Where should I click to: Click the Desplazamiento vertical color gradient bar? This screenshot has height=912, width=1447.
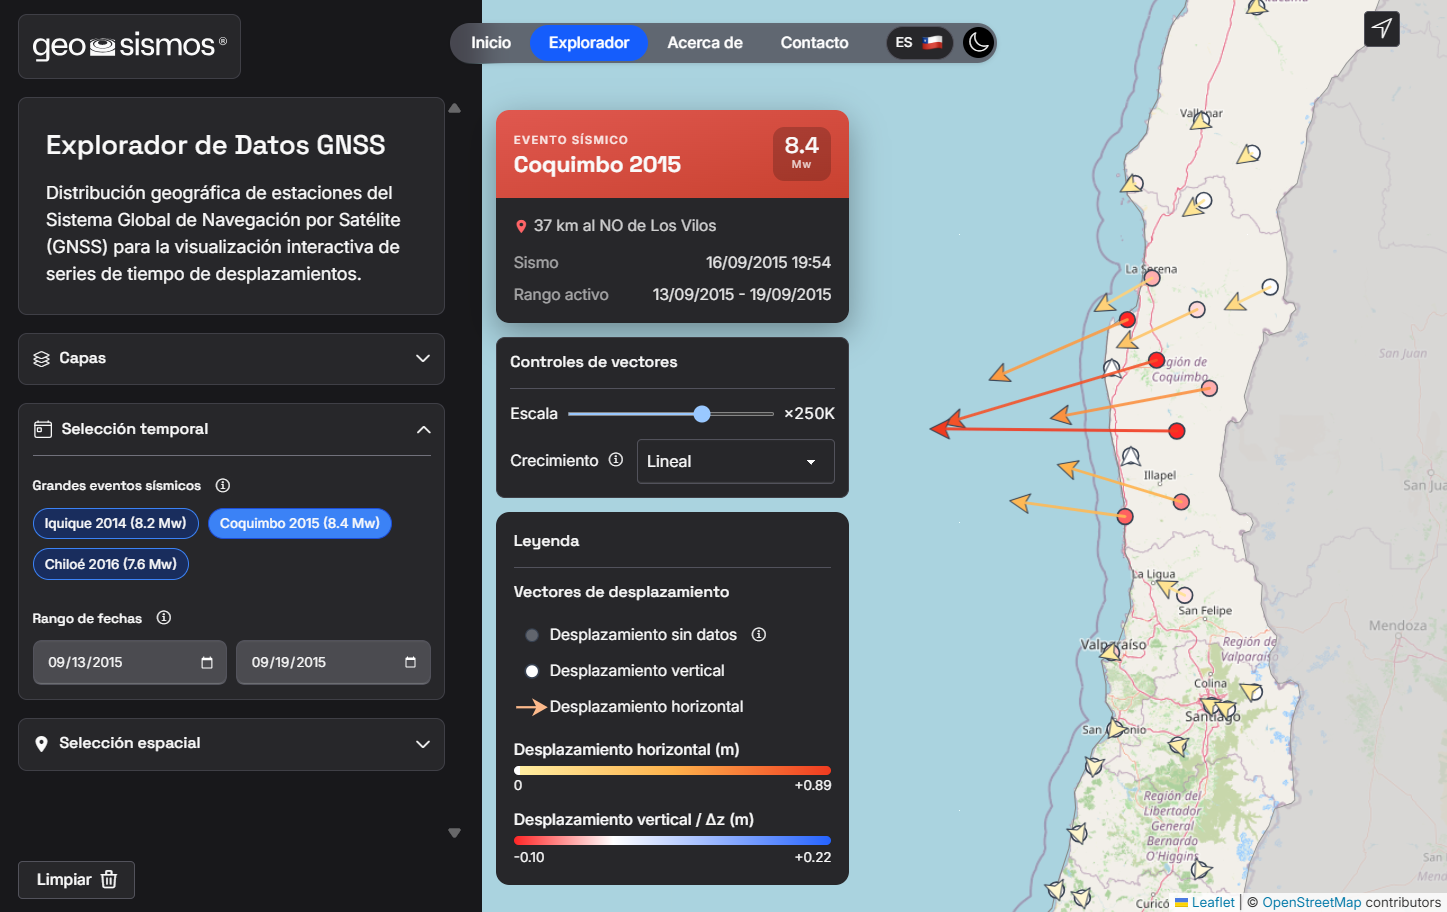coord(672,841)
